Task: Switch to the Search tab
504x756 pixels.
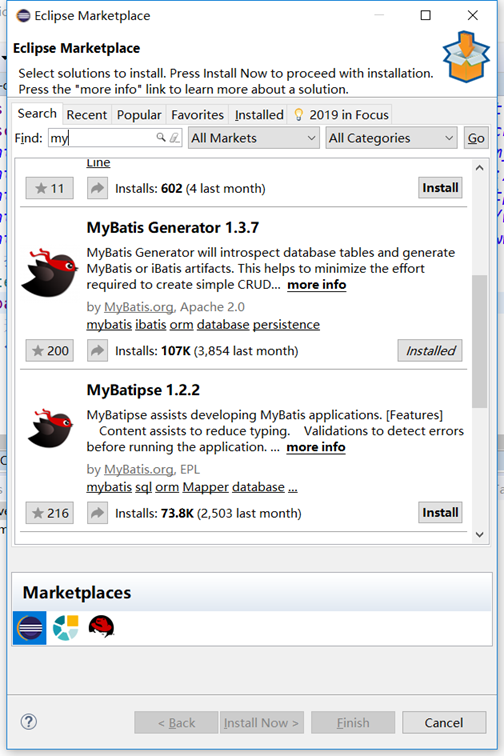Action: [x=37, y=114]
